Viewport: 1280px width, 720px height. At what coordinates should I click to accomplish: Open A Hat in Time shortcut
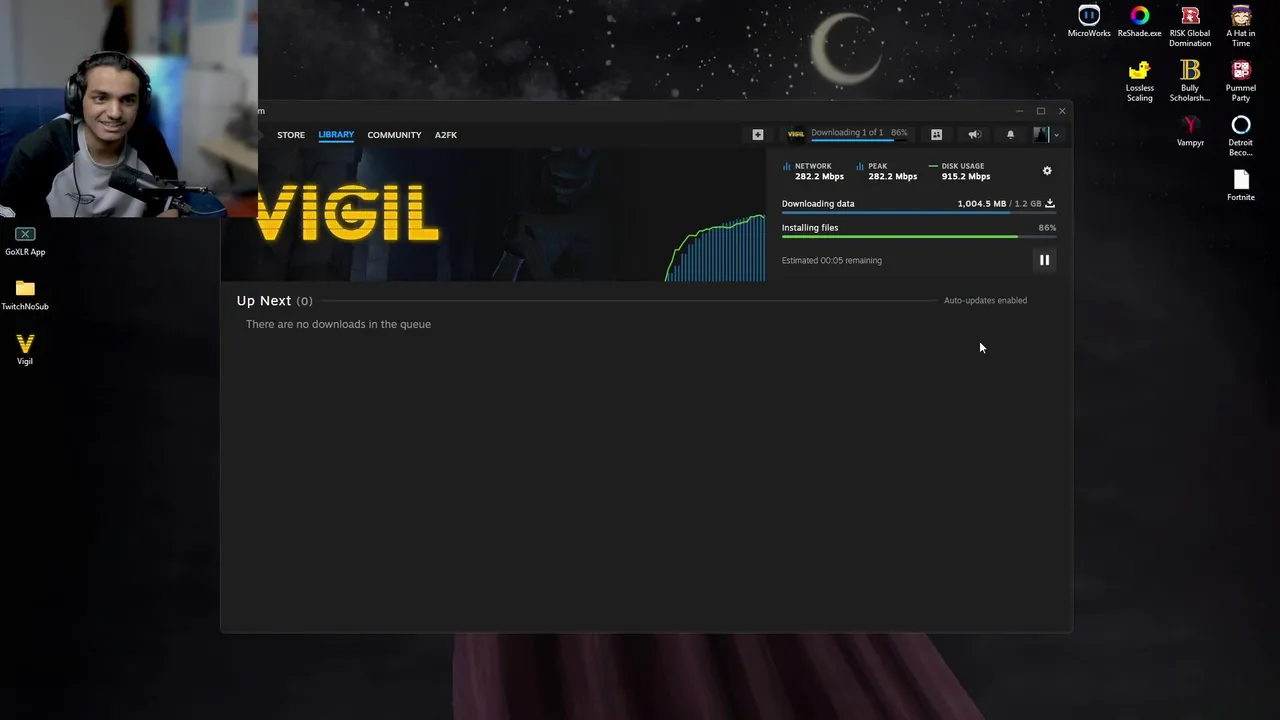click(1241, 27)
